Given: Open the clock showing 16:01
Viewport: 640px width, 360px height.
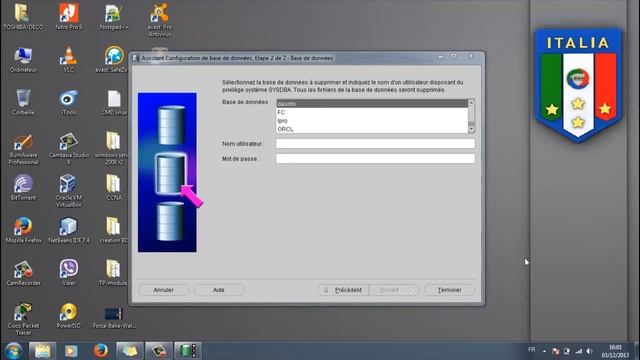Looking at the screenshot, I should (x=615, y=351).
